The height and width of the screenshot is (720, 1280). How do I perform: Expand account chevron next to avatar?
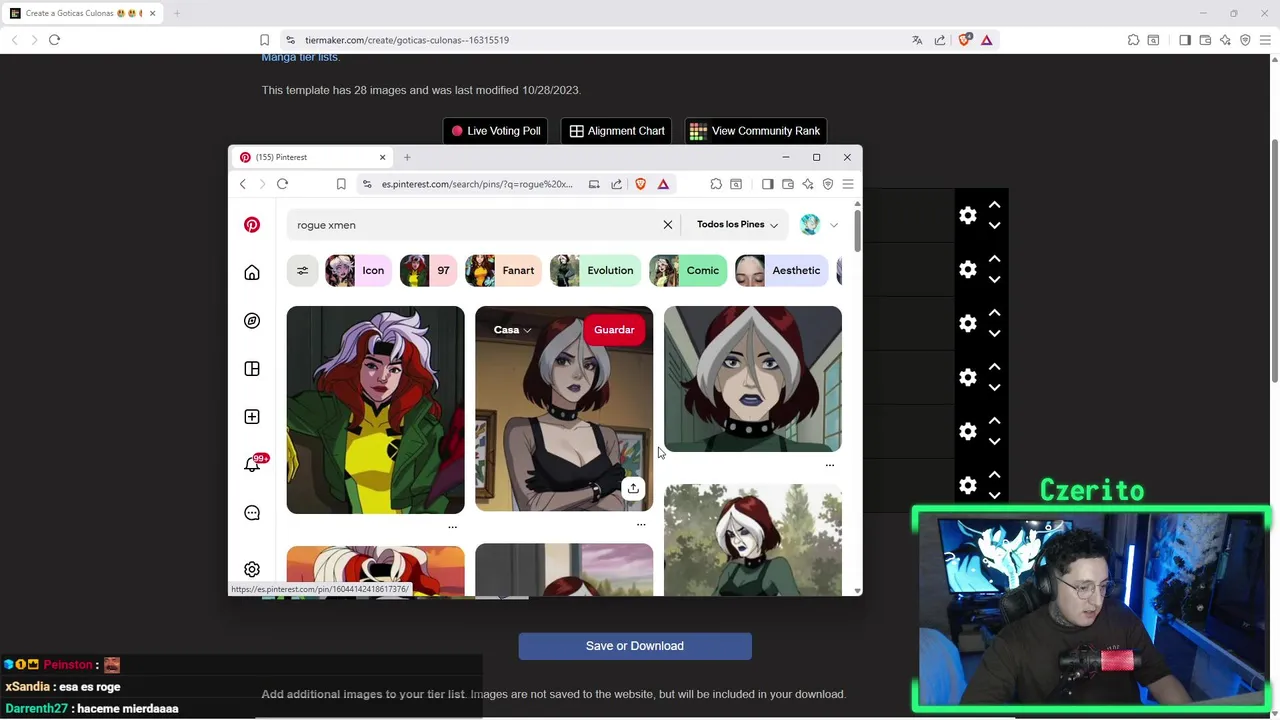pos(834,225)
